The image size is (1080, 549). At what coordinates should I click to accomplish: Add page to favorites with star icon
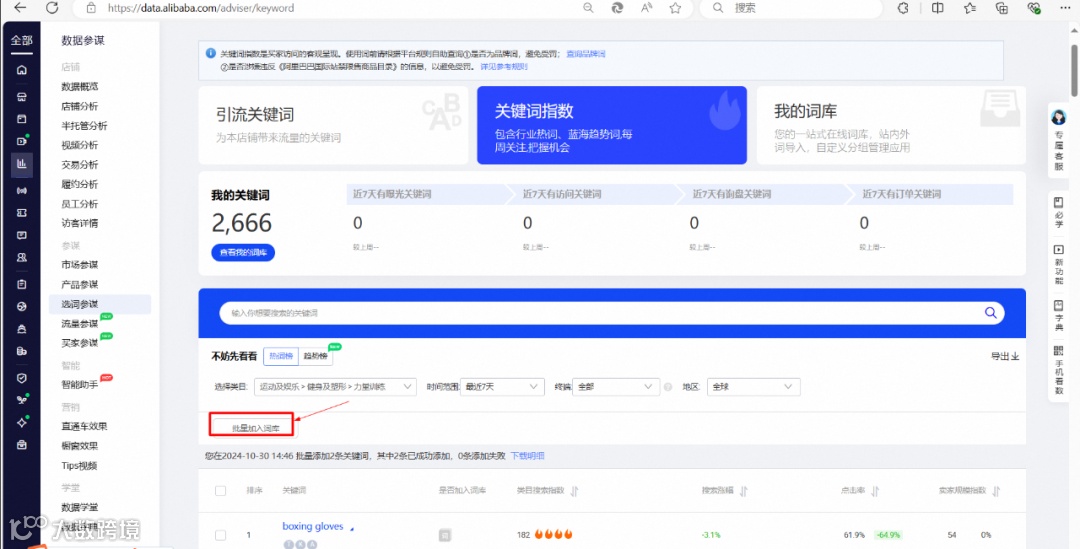point(675,8)
